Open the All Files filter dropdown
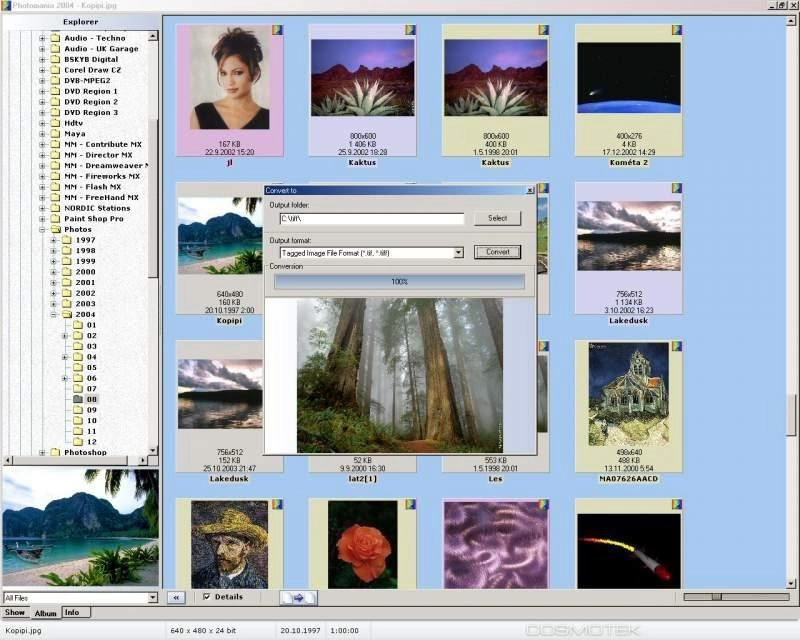 tap(153, 598)
